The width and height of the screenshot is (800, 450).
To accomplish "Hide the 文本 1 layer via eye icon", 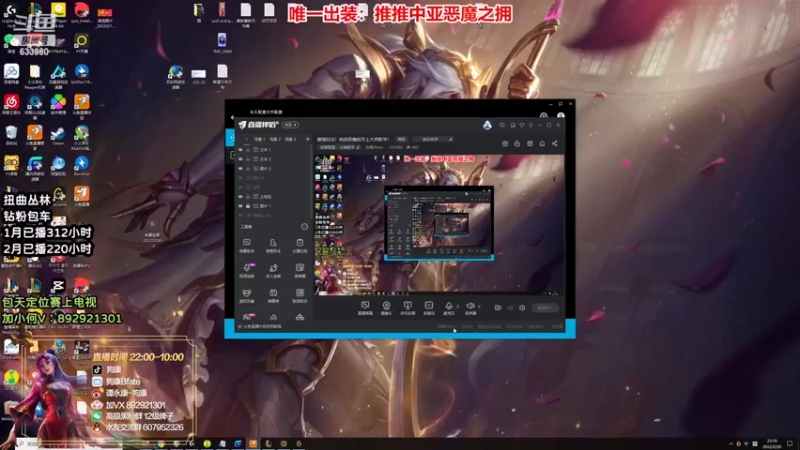I will point(240,150).
